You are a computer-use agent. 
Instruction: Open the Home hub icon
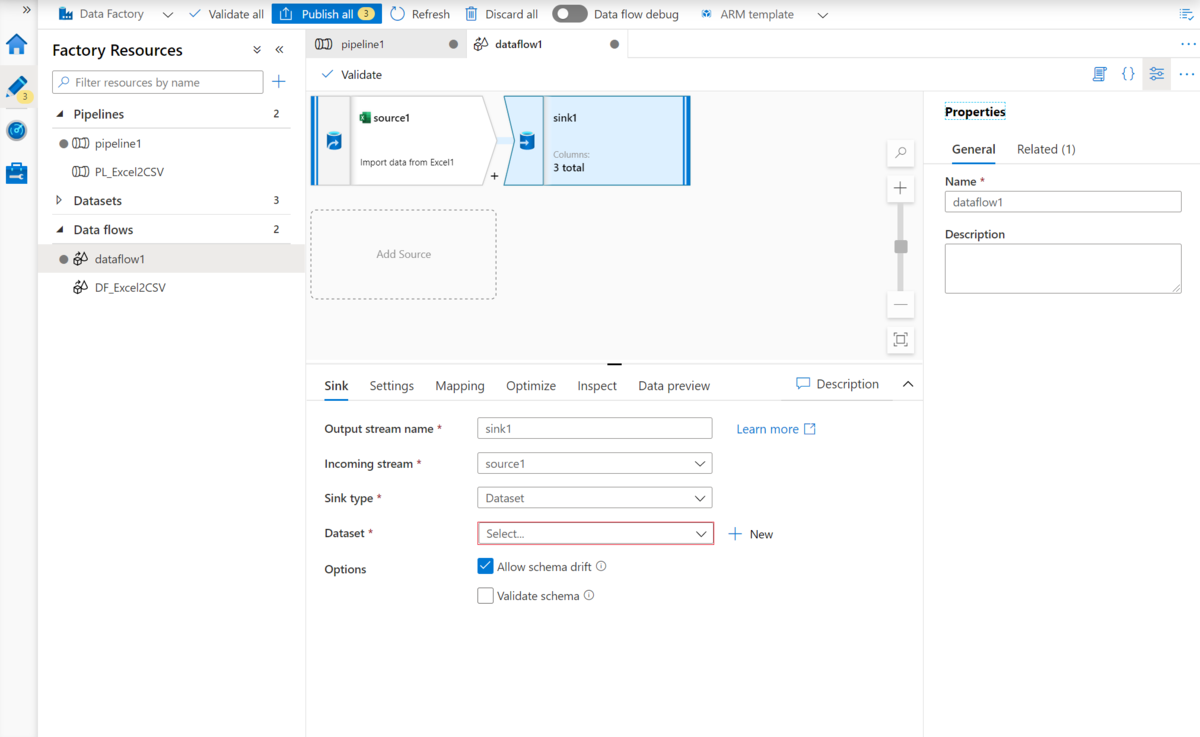point(17,44)
